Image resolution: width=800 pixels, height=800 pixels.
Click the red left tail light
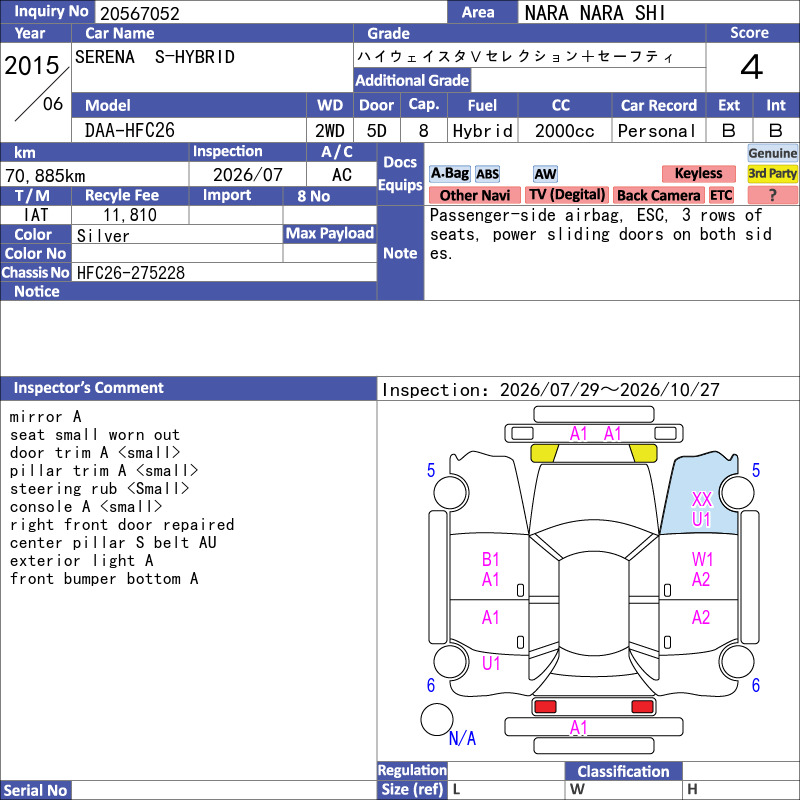pyautogui.click(x=545, y=707)
